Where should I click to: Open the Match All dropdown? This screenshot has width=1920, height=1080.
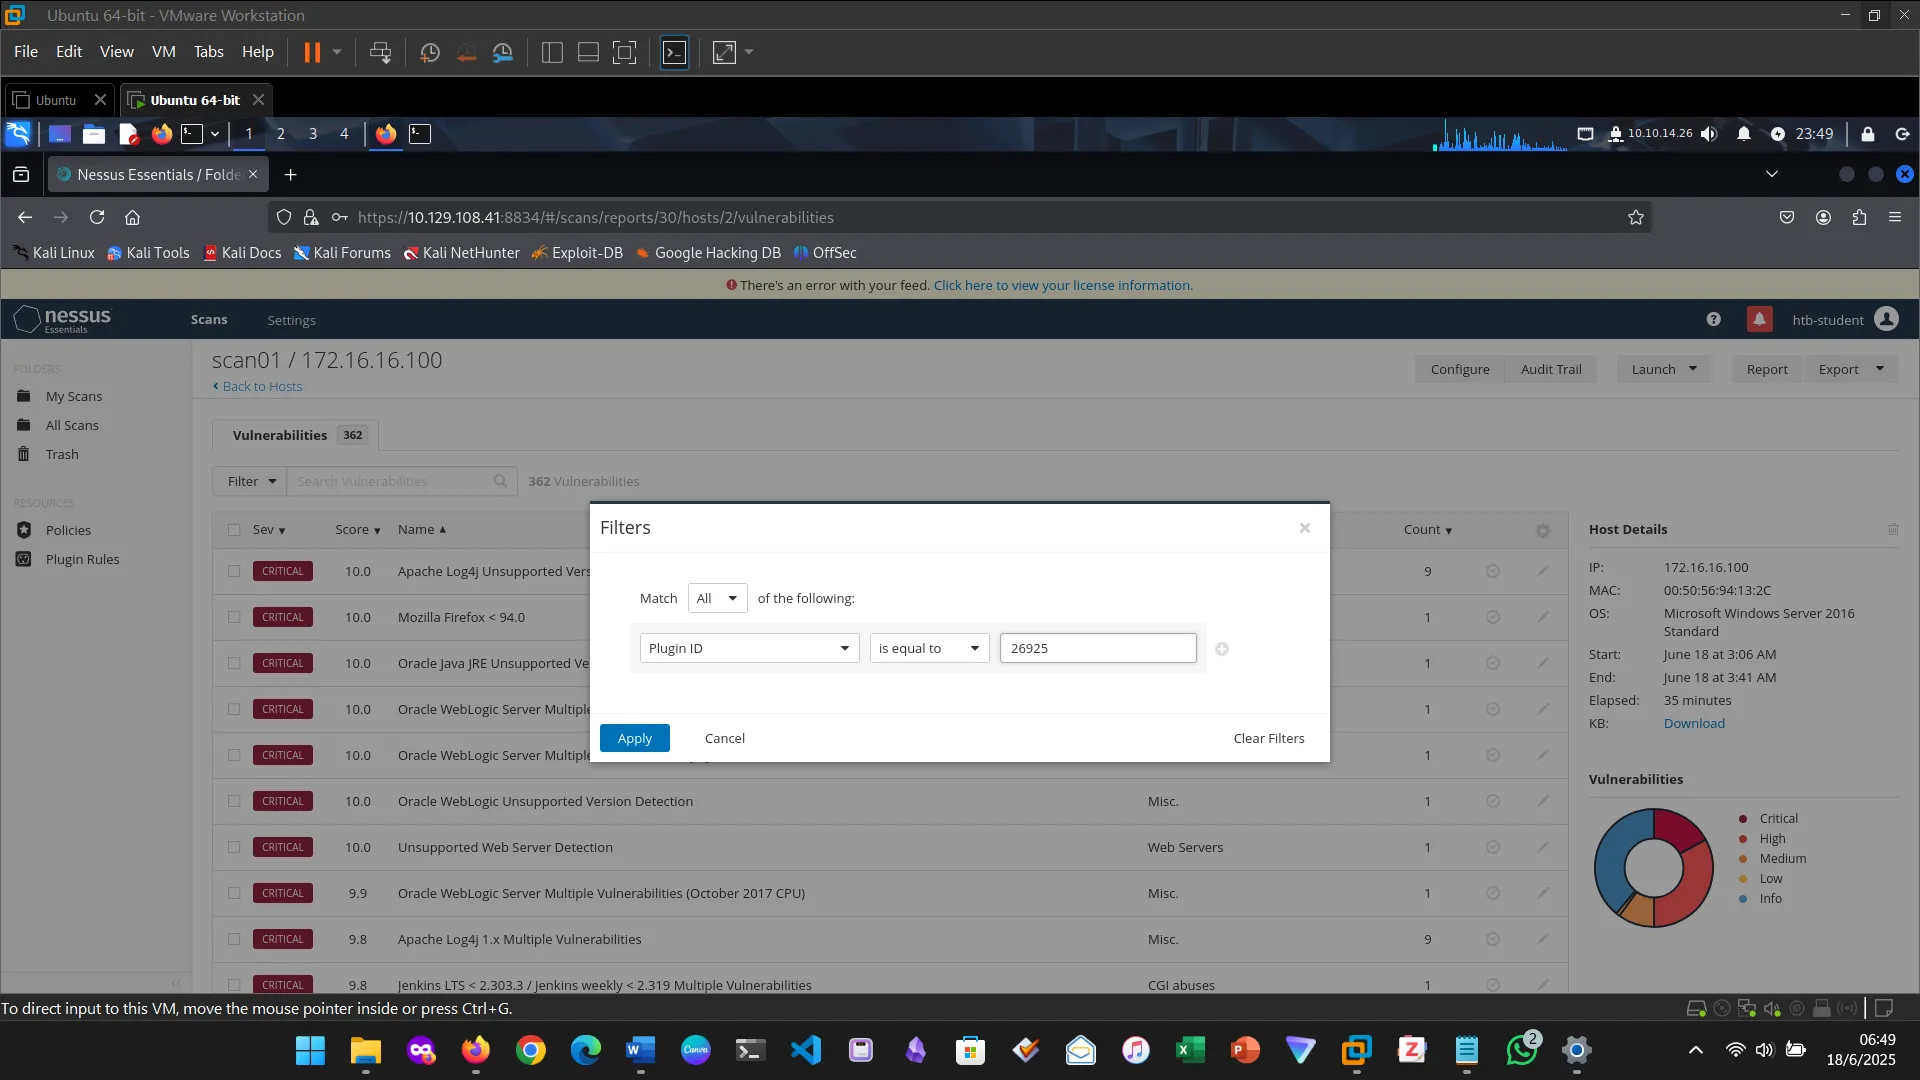(x=717, y=598)
